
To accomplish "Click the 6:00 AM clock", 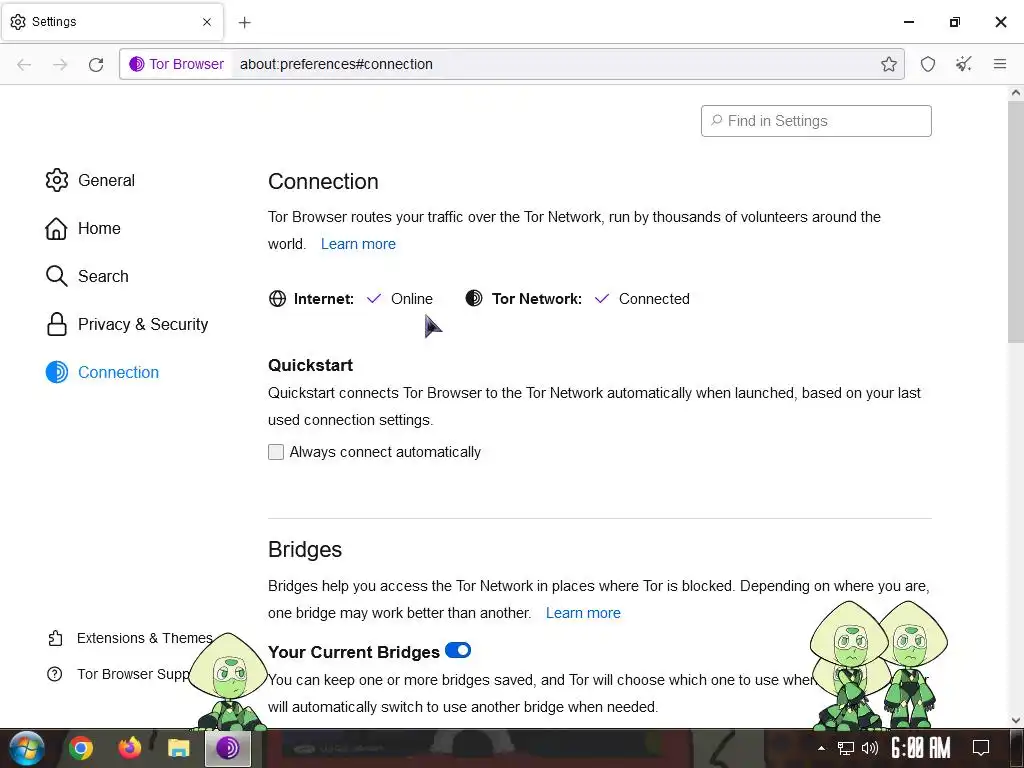I will (920, 748).
